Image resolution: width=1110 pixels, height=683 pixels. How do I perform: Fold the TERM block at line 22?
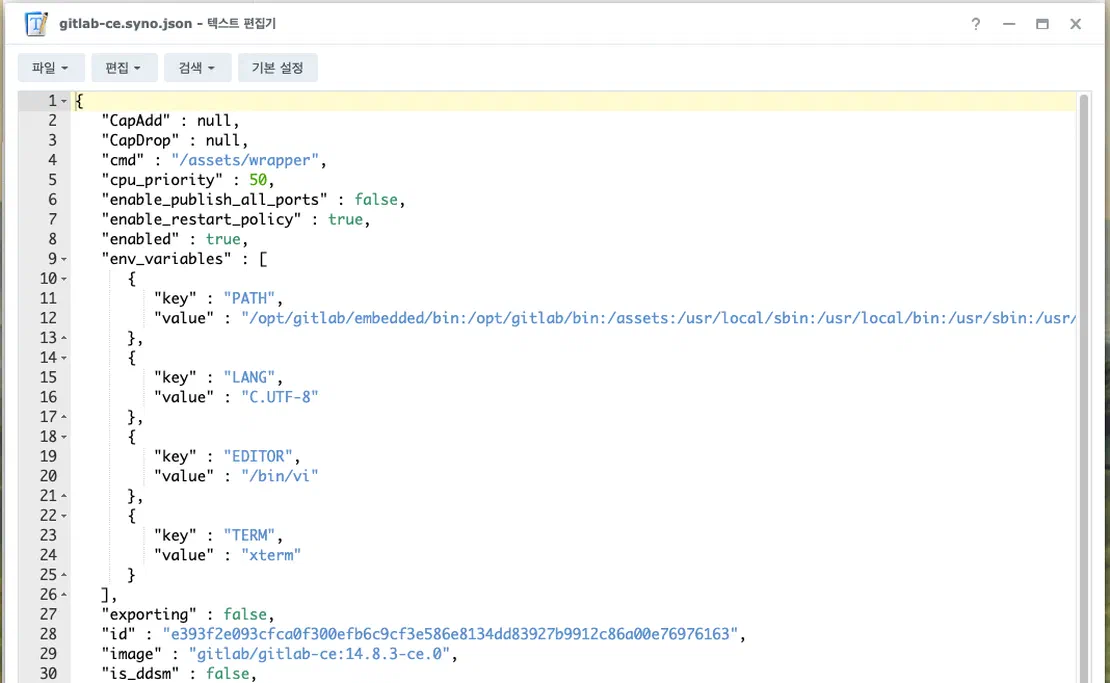[x=64, y=516]
